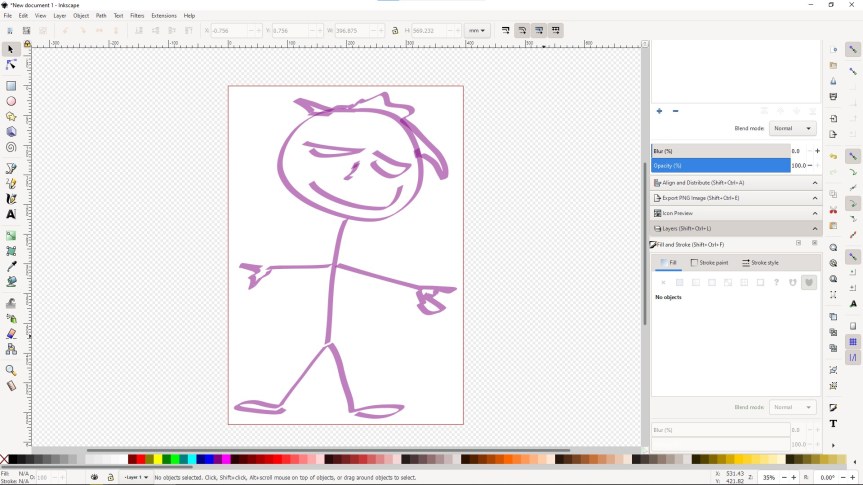Image resolution: width=863 pixels, height=485 pixels.
Task: Switch to the Stroke style tab
Action: click(x=761, y=263)
